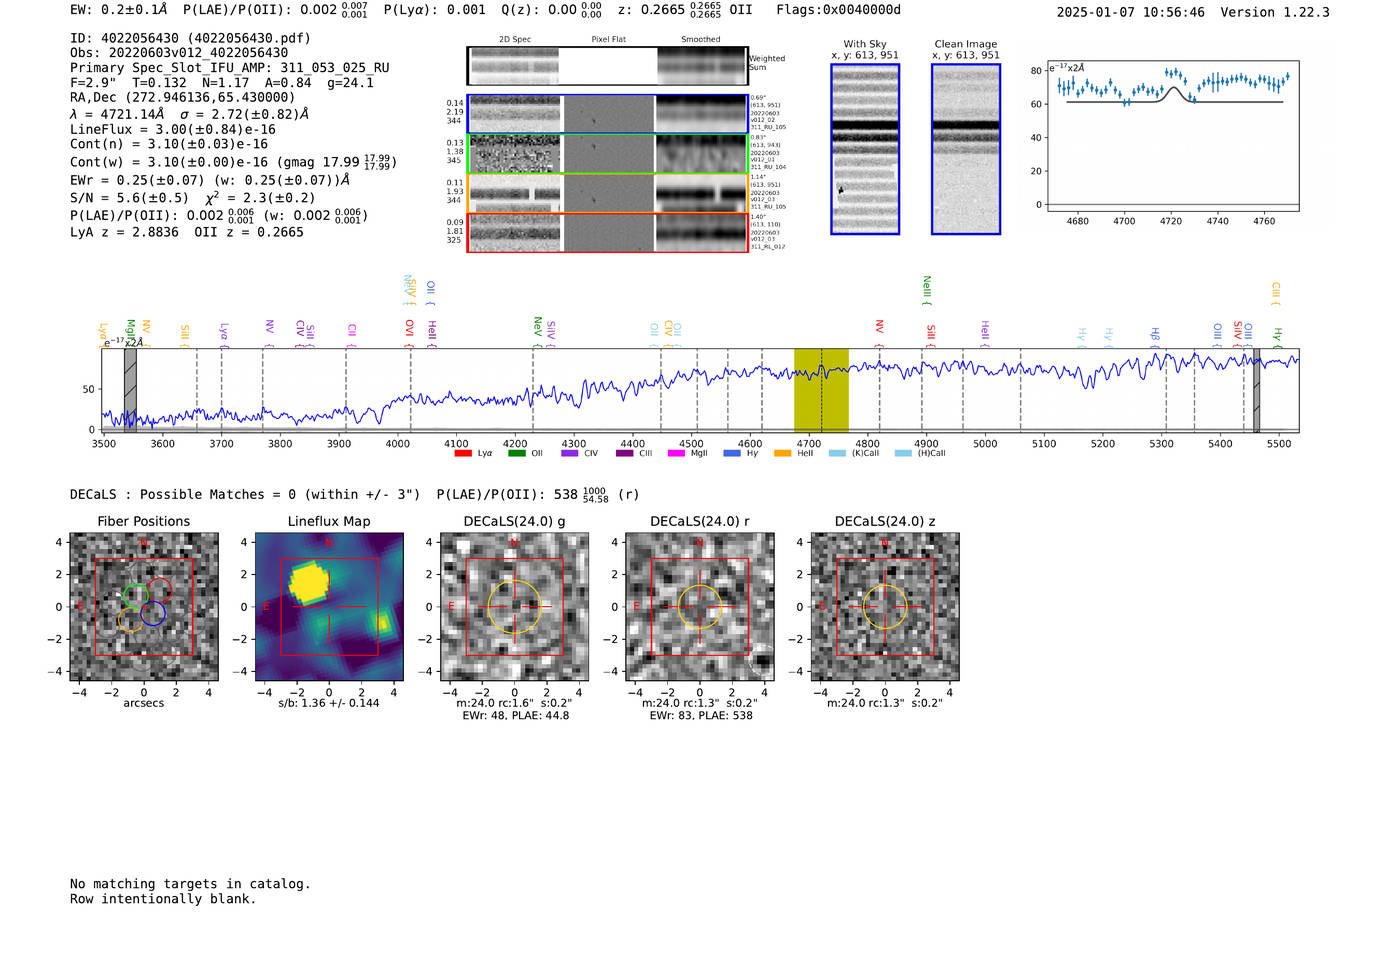Select the Clean Image CCD panel
Screen dimensions: 1400x953
(966, 149)
